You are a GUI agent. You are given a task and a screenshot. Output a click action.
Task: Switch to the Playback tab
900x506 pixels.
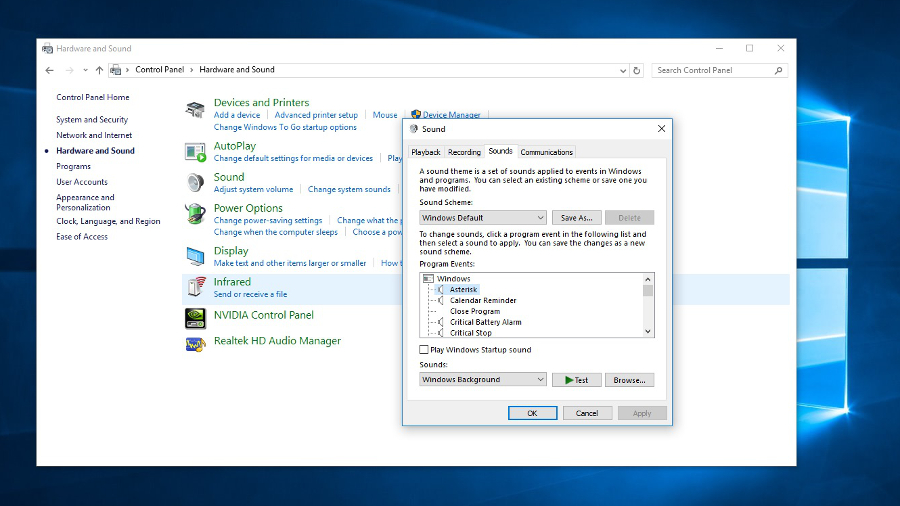click(426, 152)
